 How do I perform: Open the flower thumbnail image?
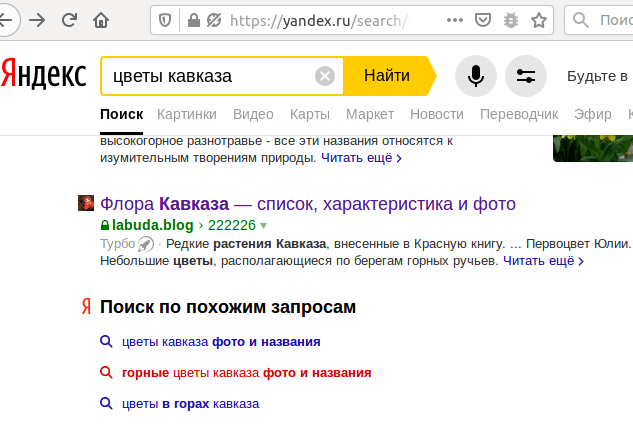pyautogui.click(x=593, y=149)
